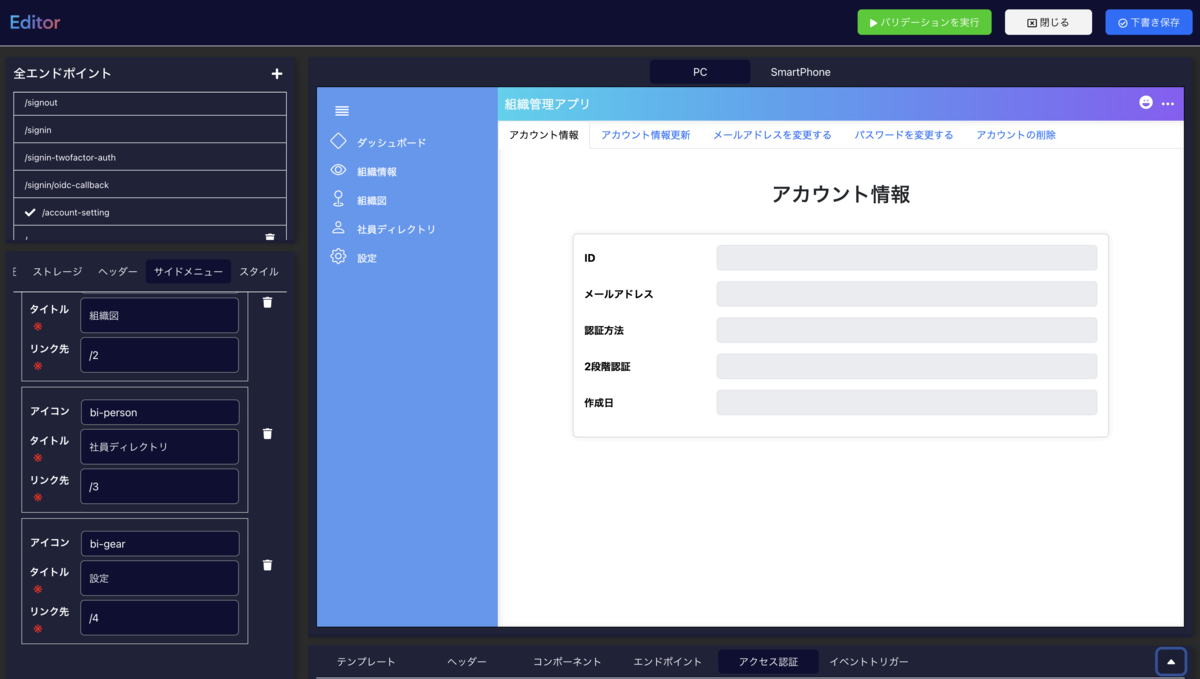Image resolution: width=1200 pixels, height=679 pixels.
Task: Open the アカウントの削除 tab
Action: tap(1016, 135)
